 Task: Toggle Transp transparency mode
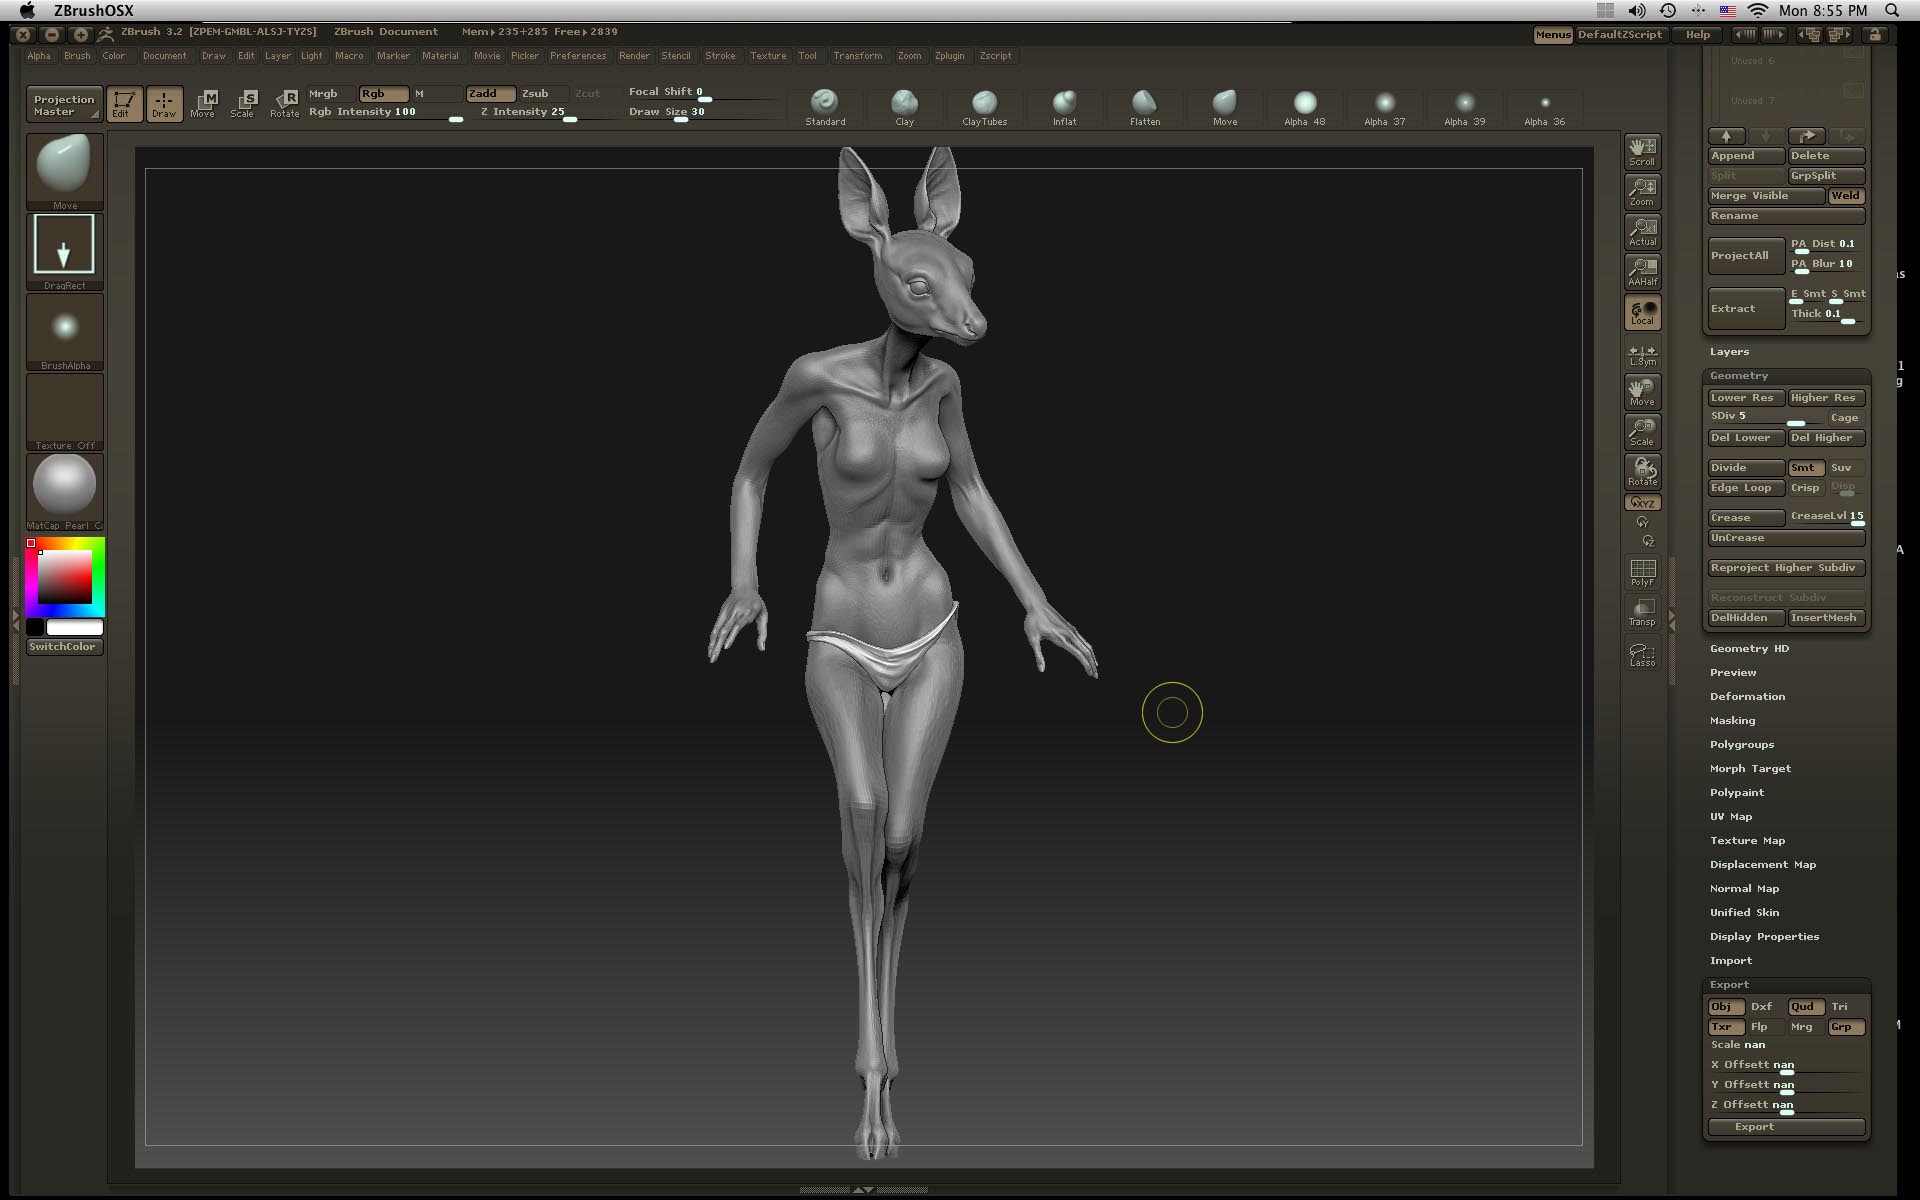coord(1642,612)
